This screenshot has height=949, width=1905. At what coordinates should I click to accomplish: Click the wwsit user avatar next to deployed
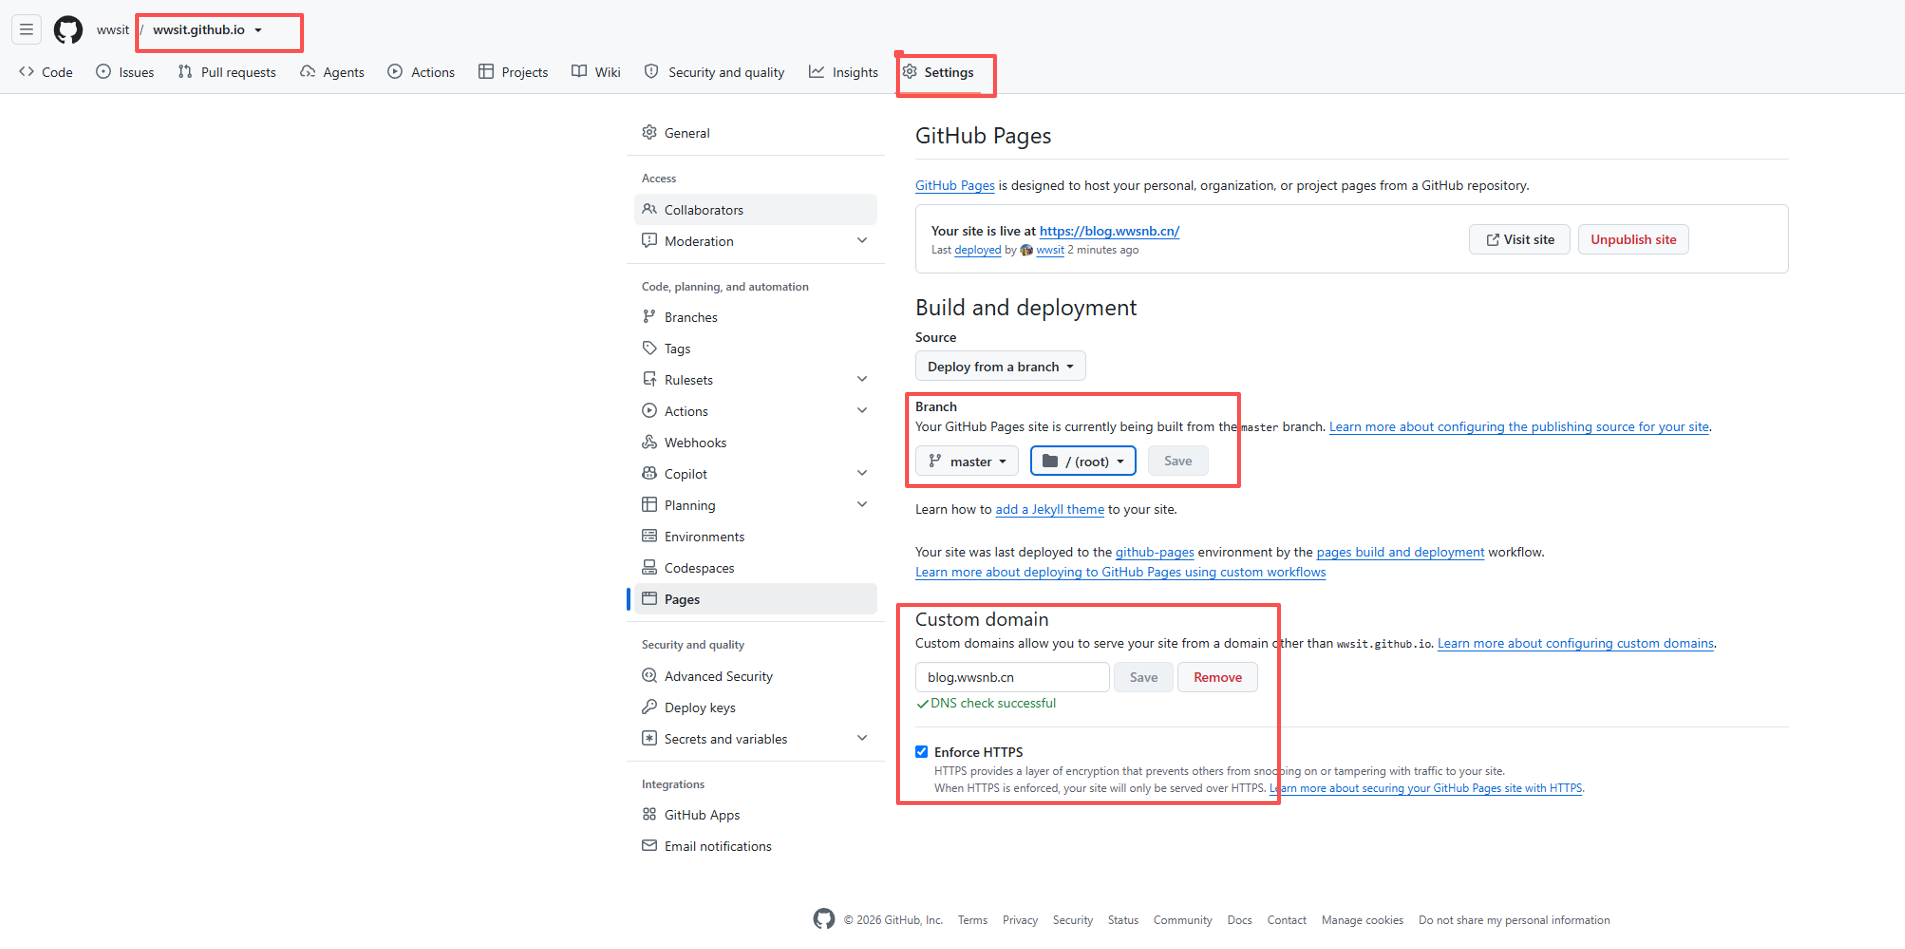click(x=1026, y=250)
